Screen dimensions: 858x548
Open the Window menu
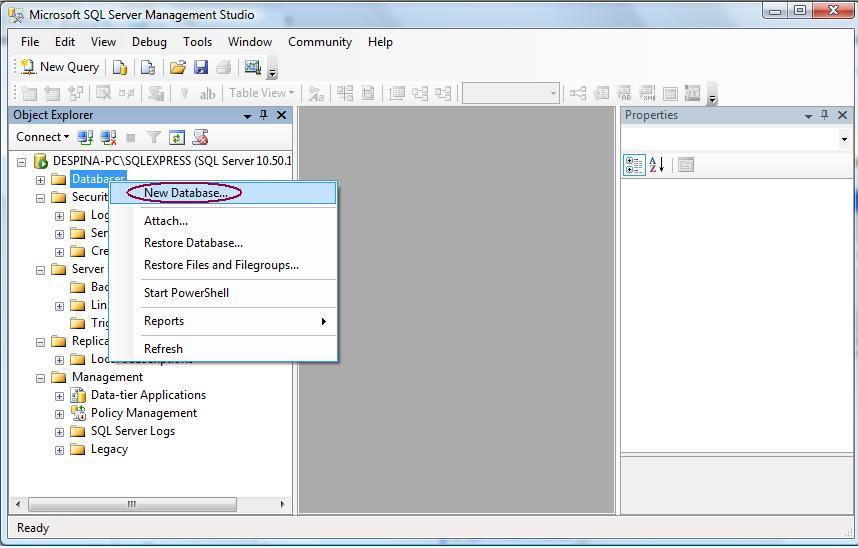pyautogui.click(x=250, y=42)
